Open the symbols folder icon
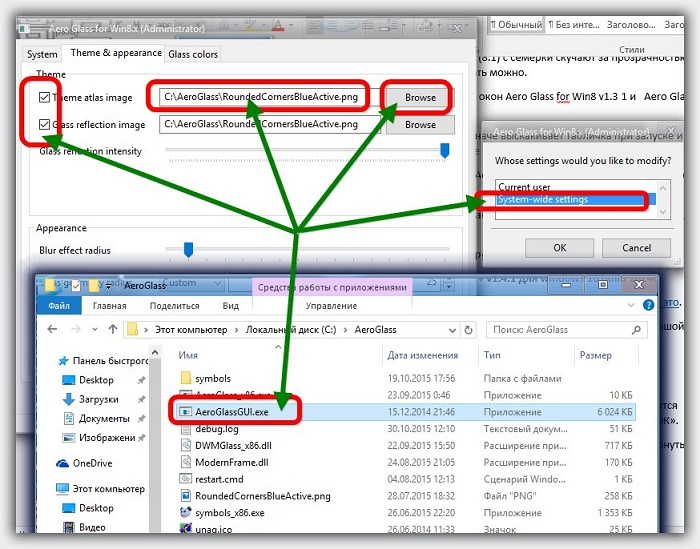 [x=186, y=378]
